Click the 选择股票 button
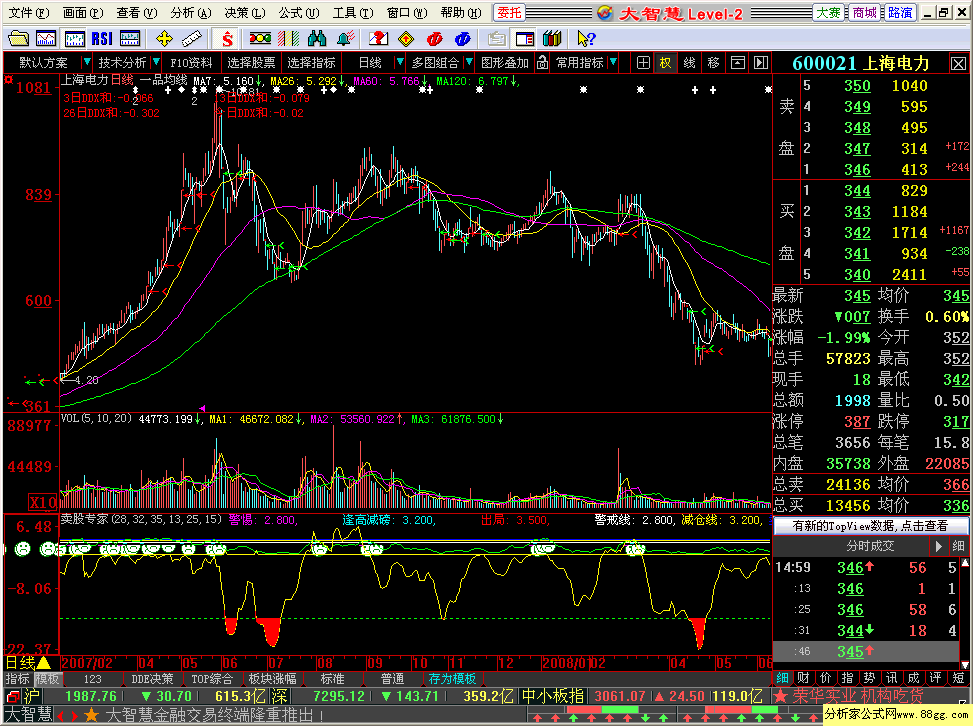Screen dimensions: 973x726 (251, 63)
